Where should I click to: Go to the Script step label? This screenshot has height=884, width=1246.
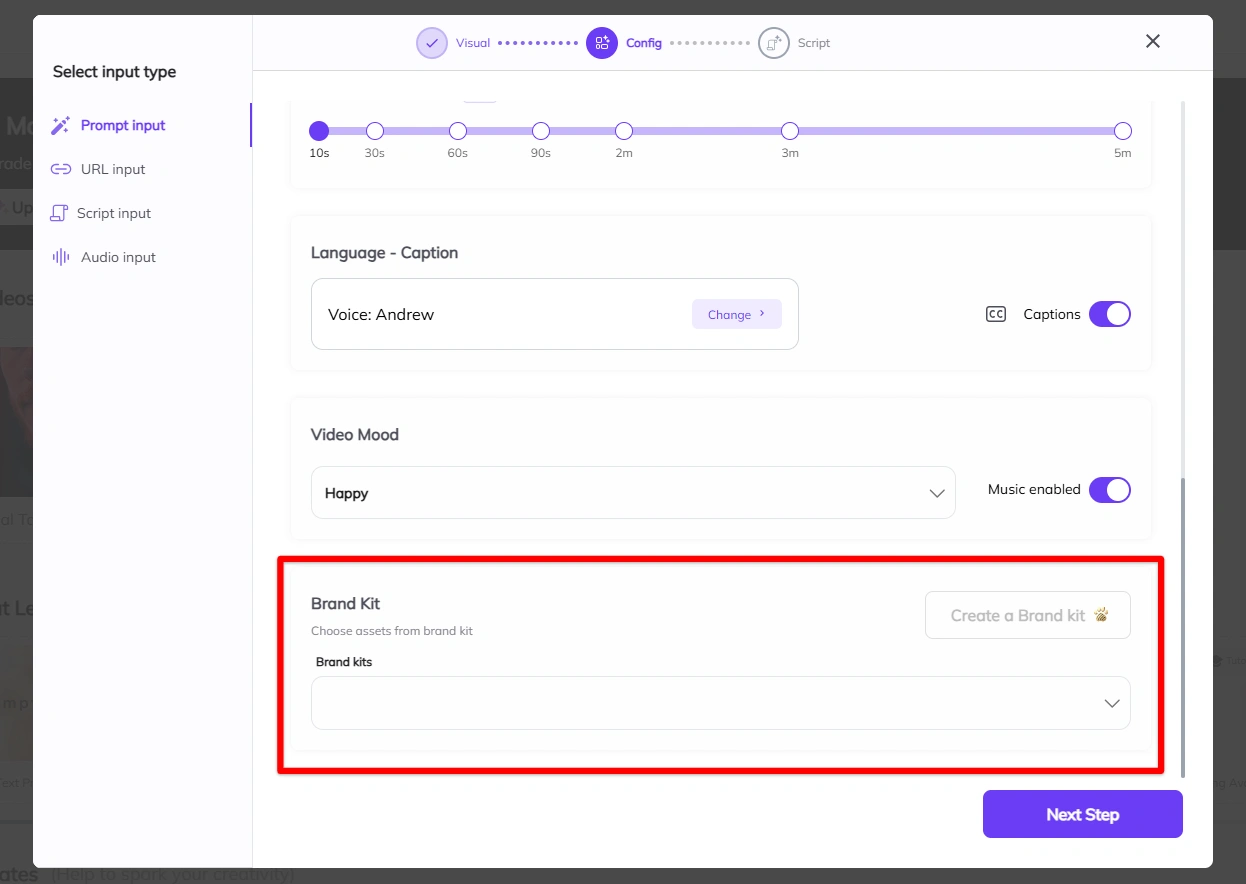click(x=814, y=43)
